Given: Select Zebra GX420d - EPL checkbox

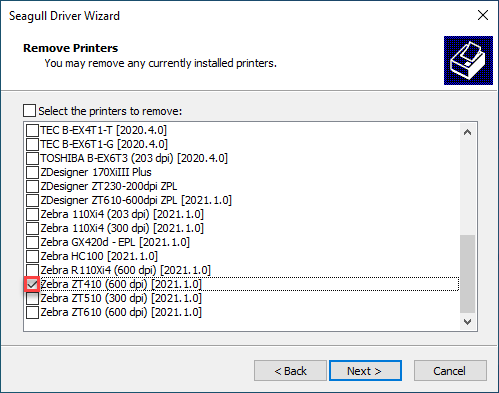Looking at the screenshot, I should 32,242.
